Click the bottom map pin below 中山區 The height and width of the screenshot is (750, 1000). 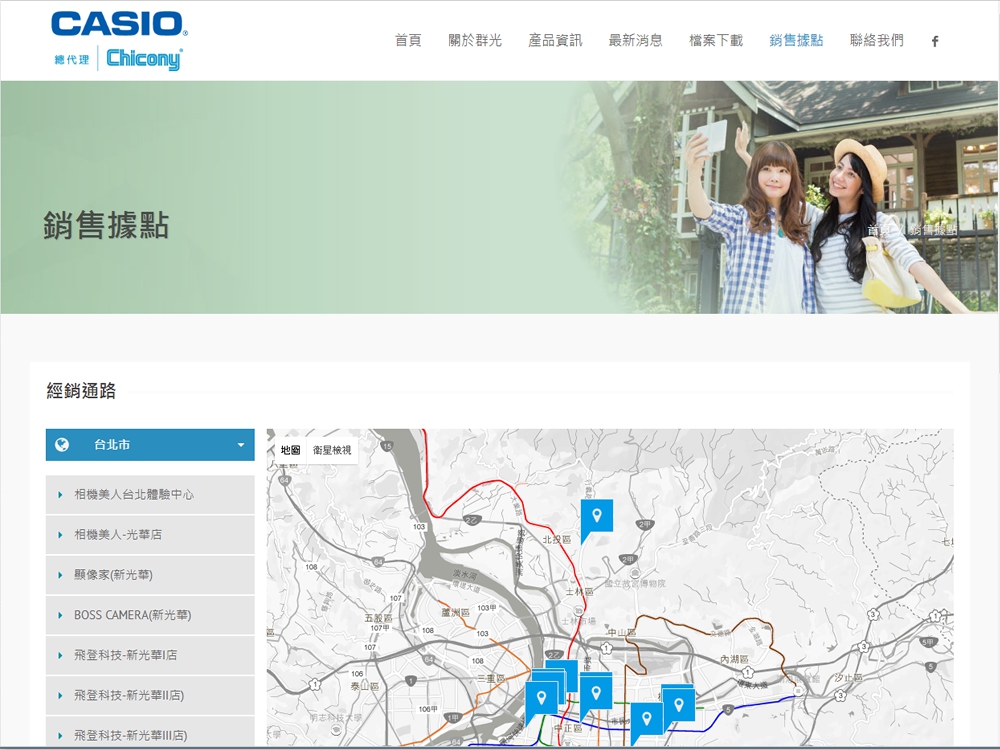pyautogui.click(x=647, y=719)
